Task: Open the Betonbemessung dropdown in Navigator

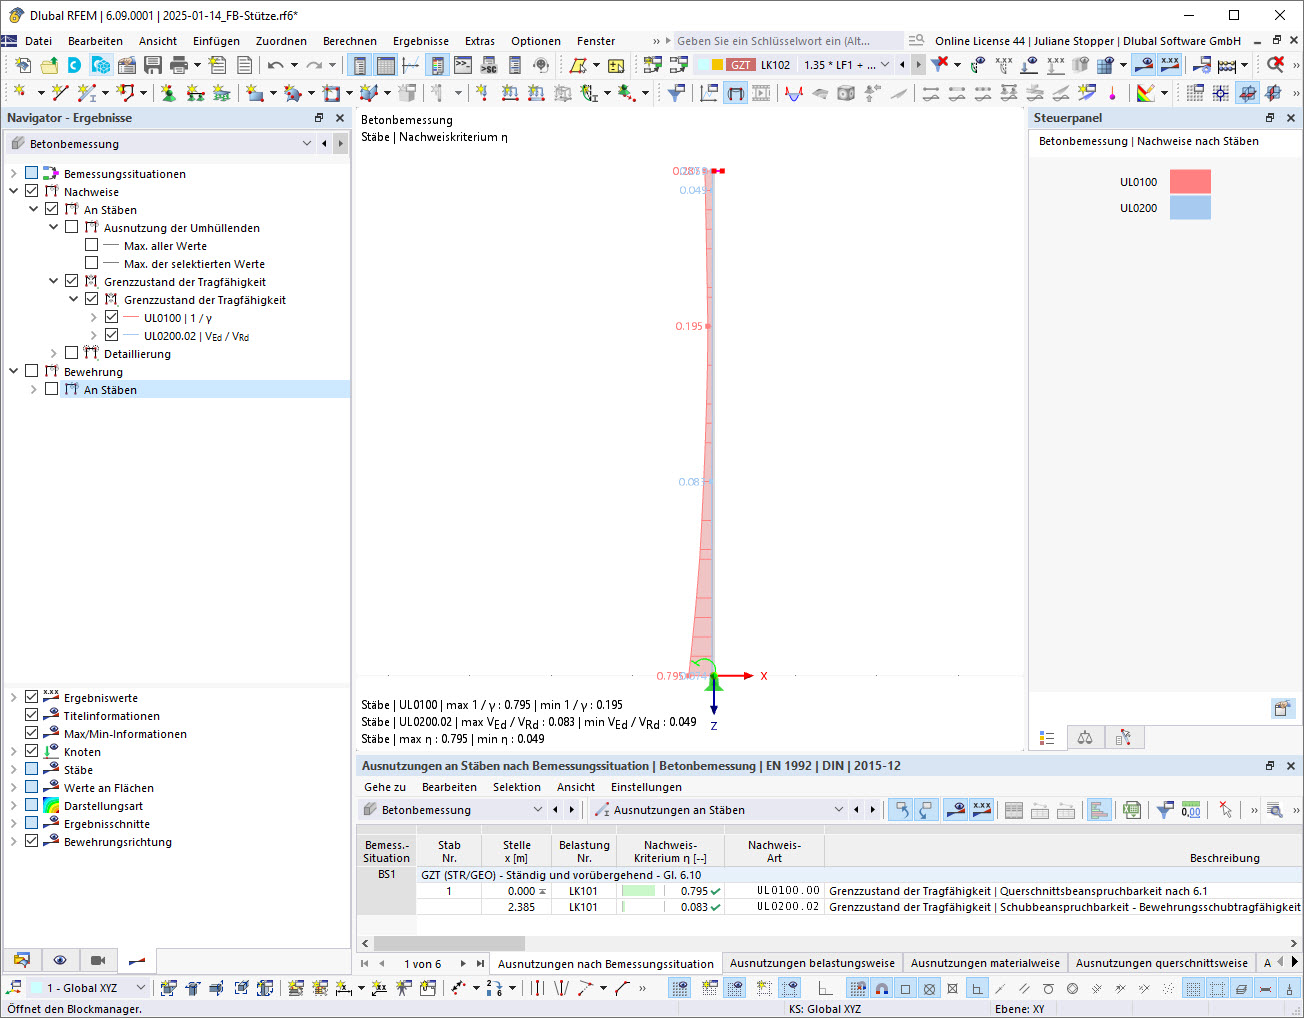Action: click(x=306, y=144)
